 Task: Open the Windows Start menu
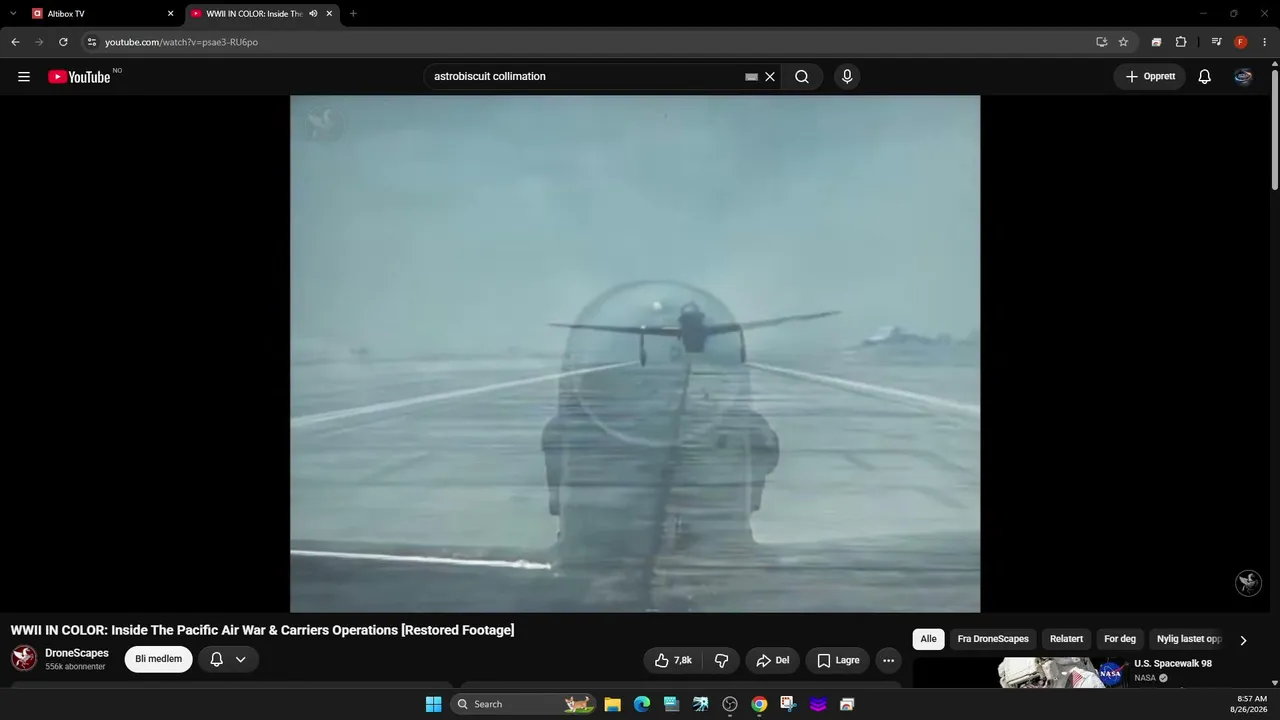tap(433, 704)
